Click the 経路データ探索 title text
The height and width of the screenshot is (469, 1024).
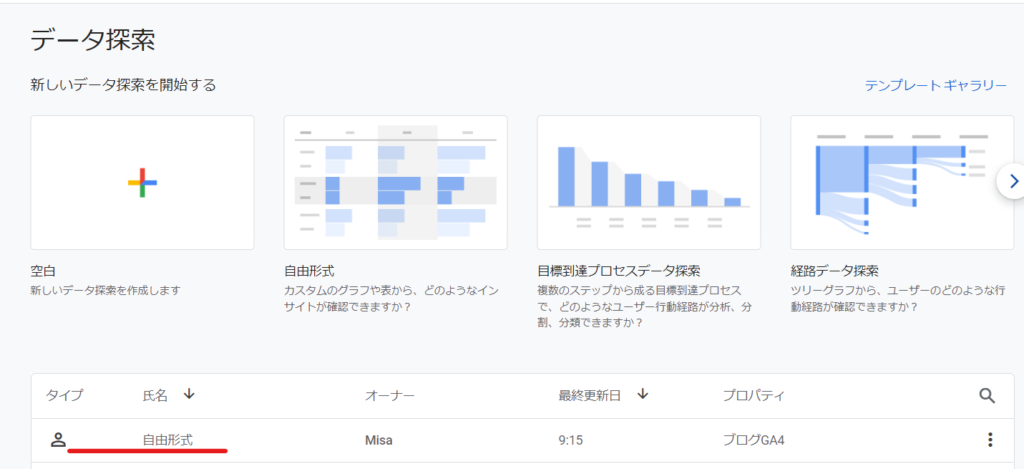[834, 271]
